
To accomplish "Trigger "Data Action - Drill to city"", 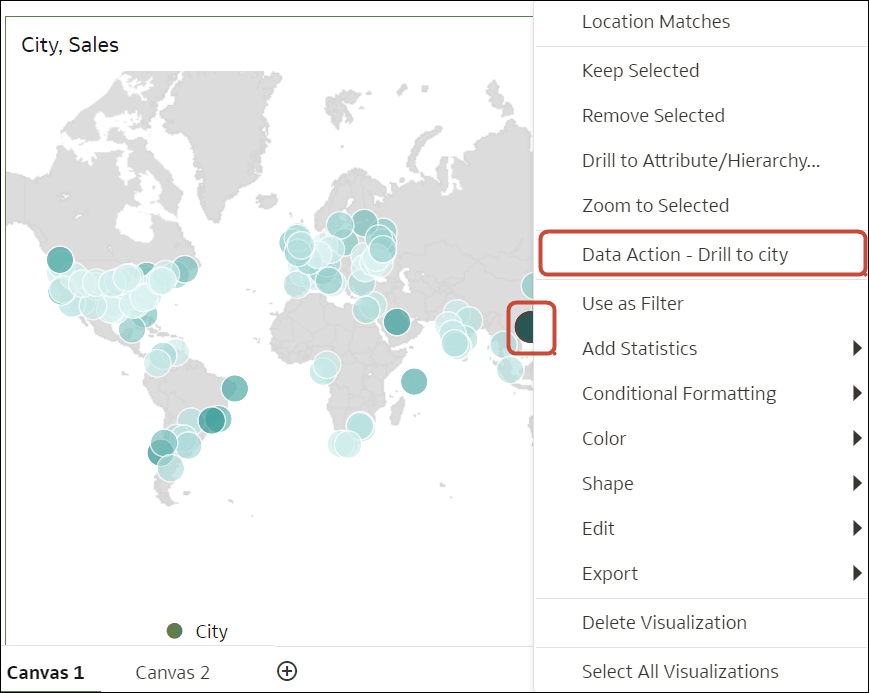I will click(687, 254).
